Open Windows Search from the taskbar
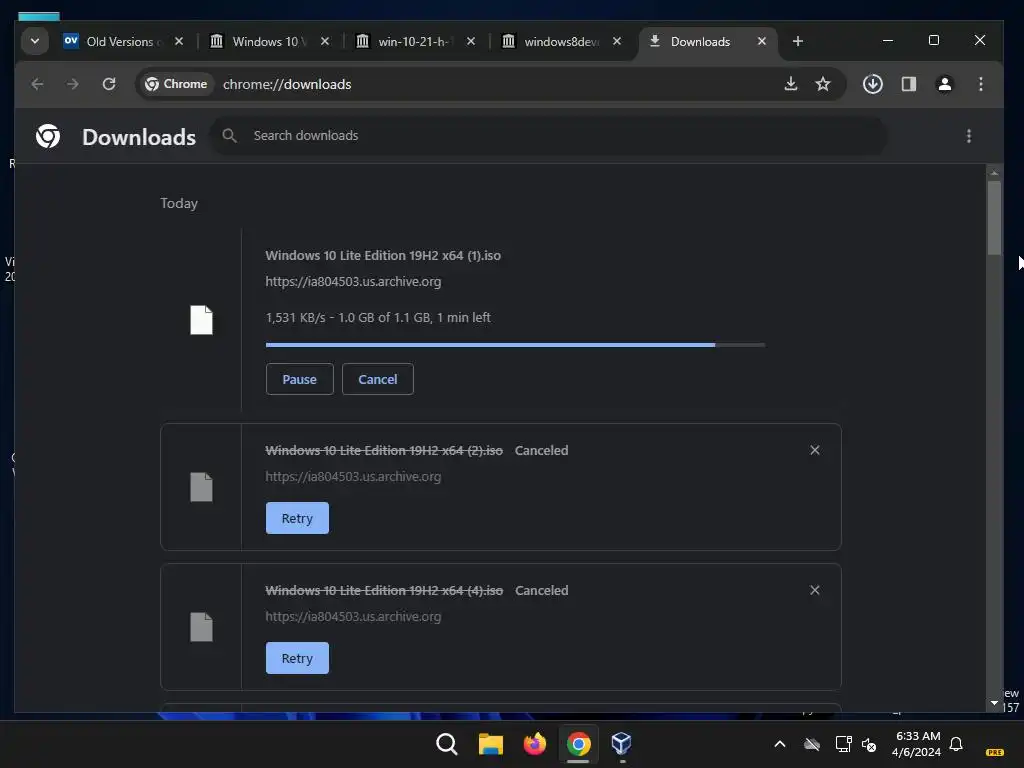Viewport: 1024px width, 768px height. click(x=447, y=744)
